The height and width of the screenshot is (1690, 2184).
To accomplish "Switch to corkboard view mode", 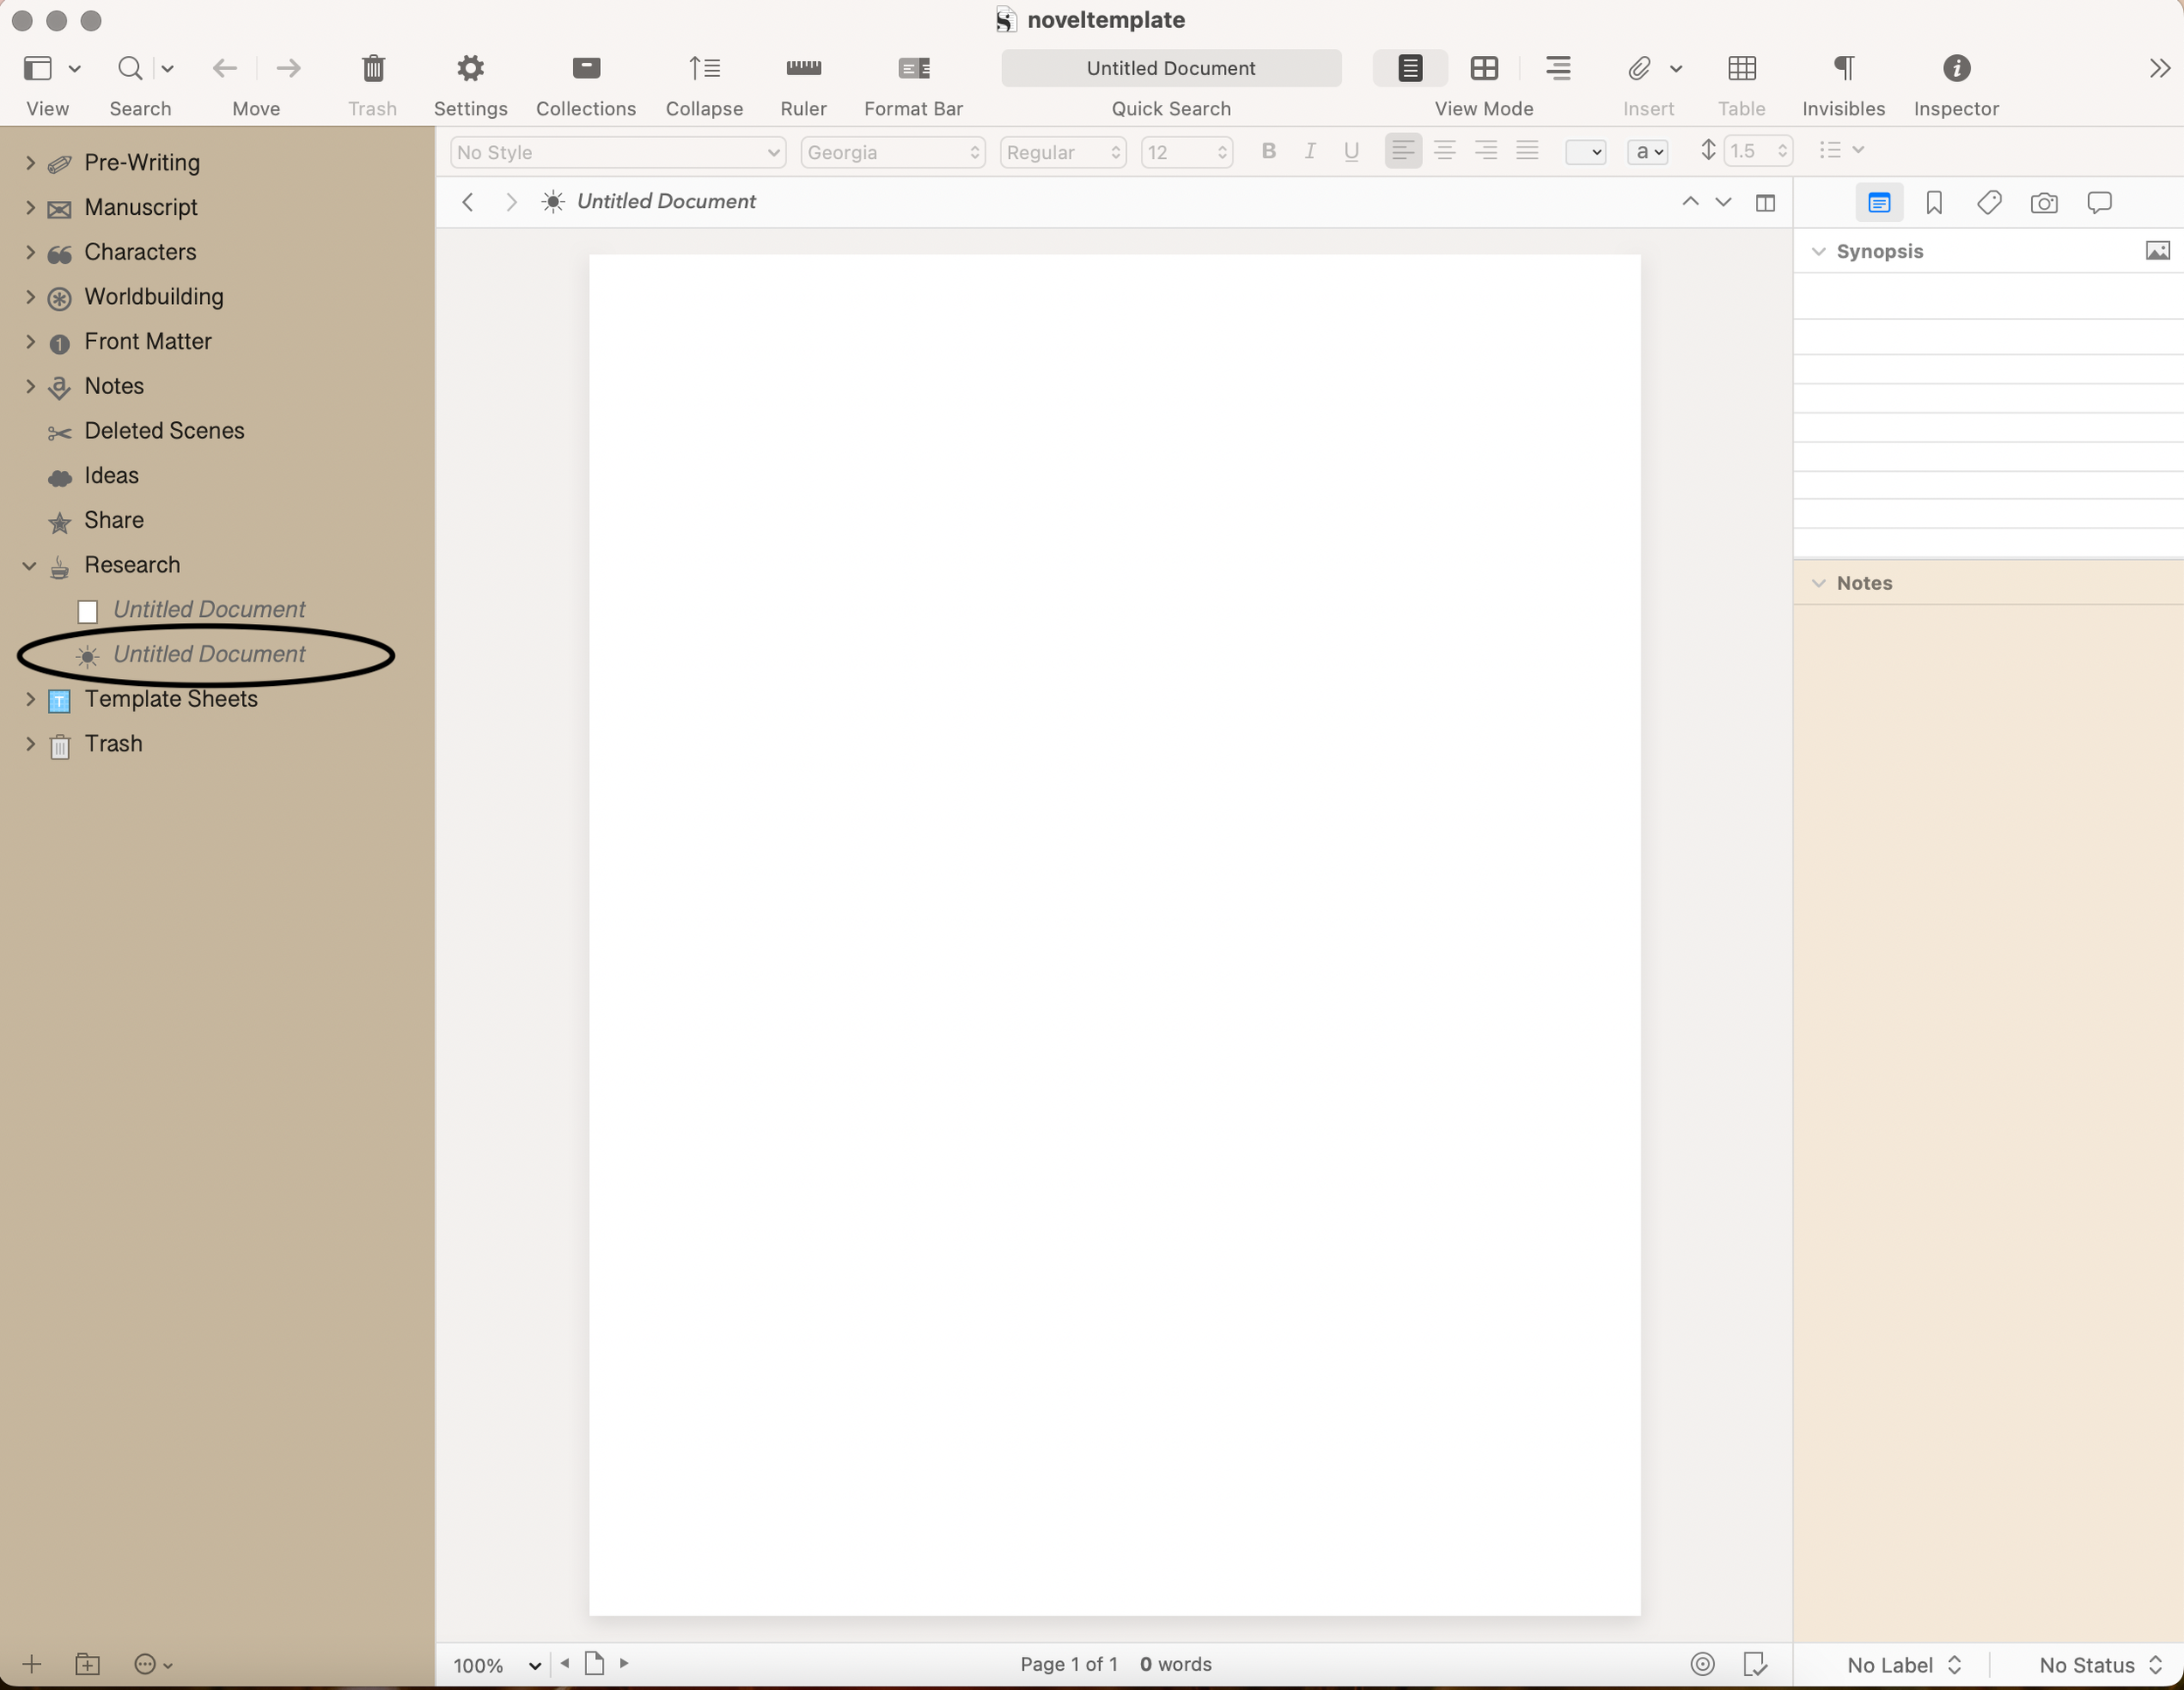I will pos(1484,68).
